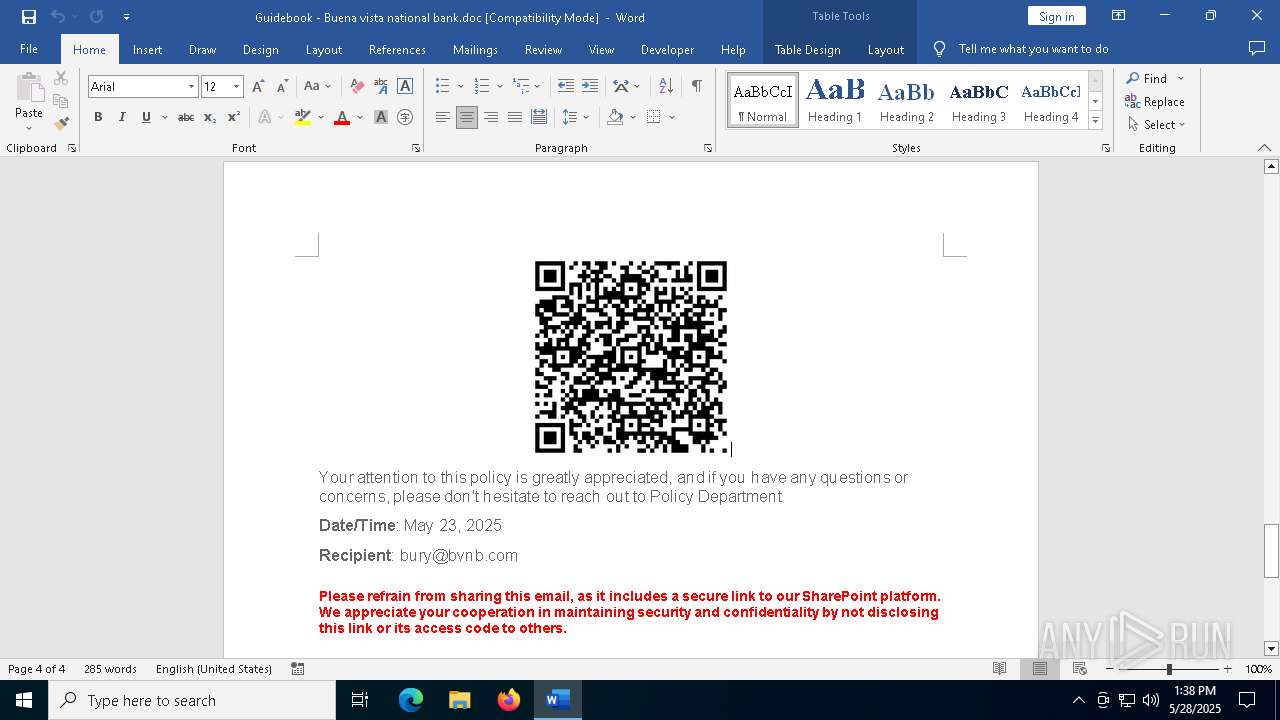Justify paragraph text
This screenshot has height=720, width=1280.
[515, 118]
